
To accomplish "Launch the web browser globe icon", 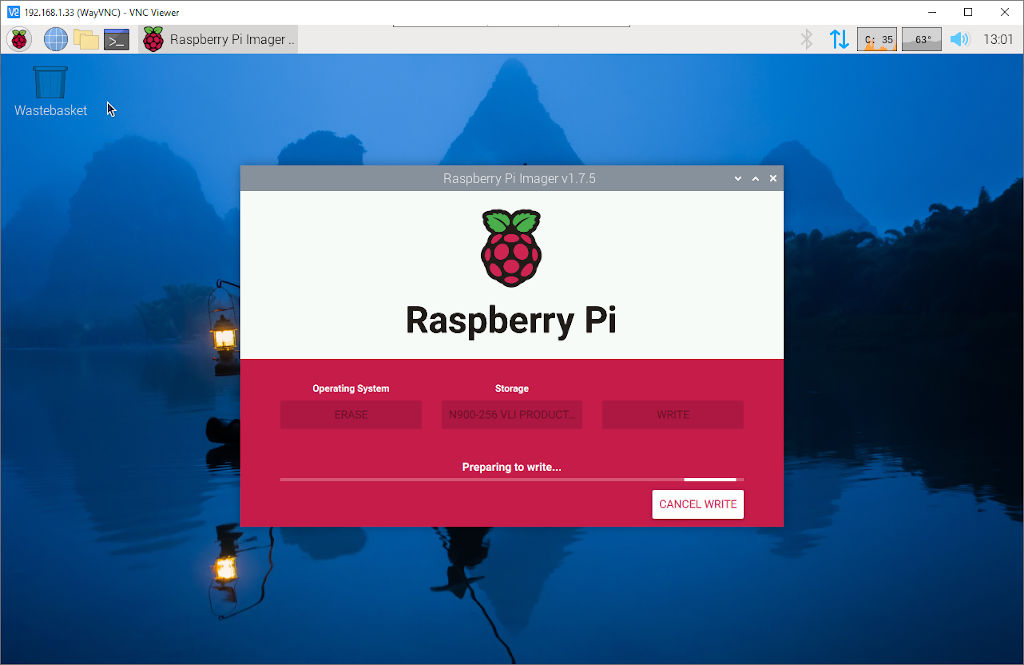I will [x=56, y=39].
